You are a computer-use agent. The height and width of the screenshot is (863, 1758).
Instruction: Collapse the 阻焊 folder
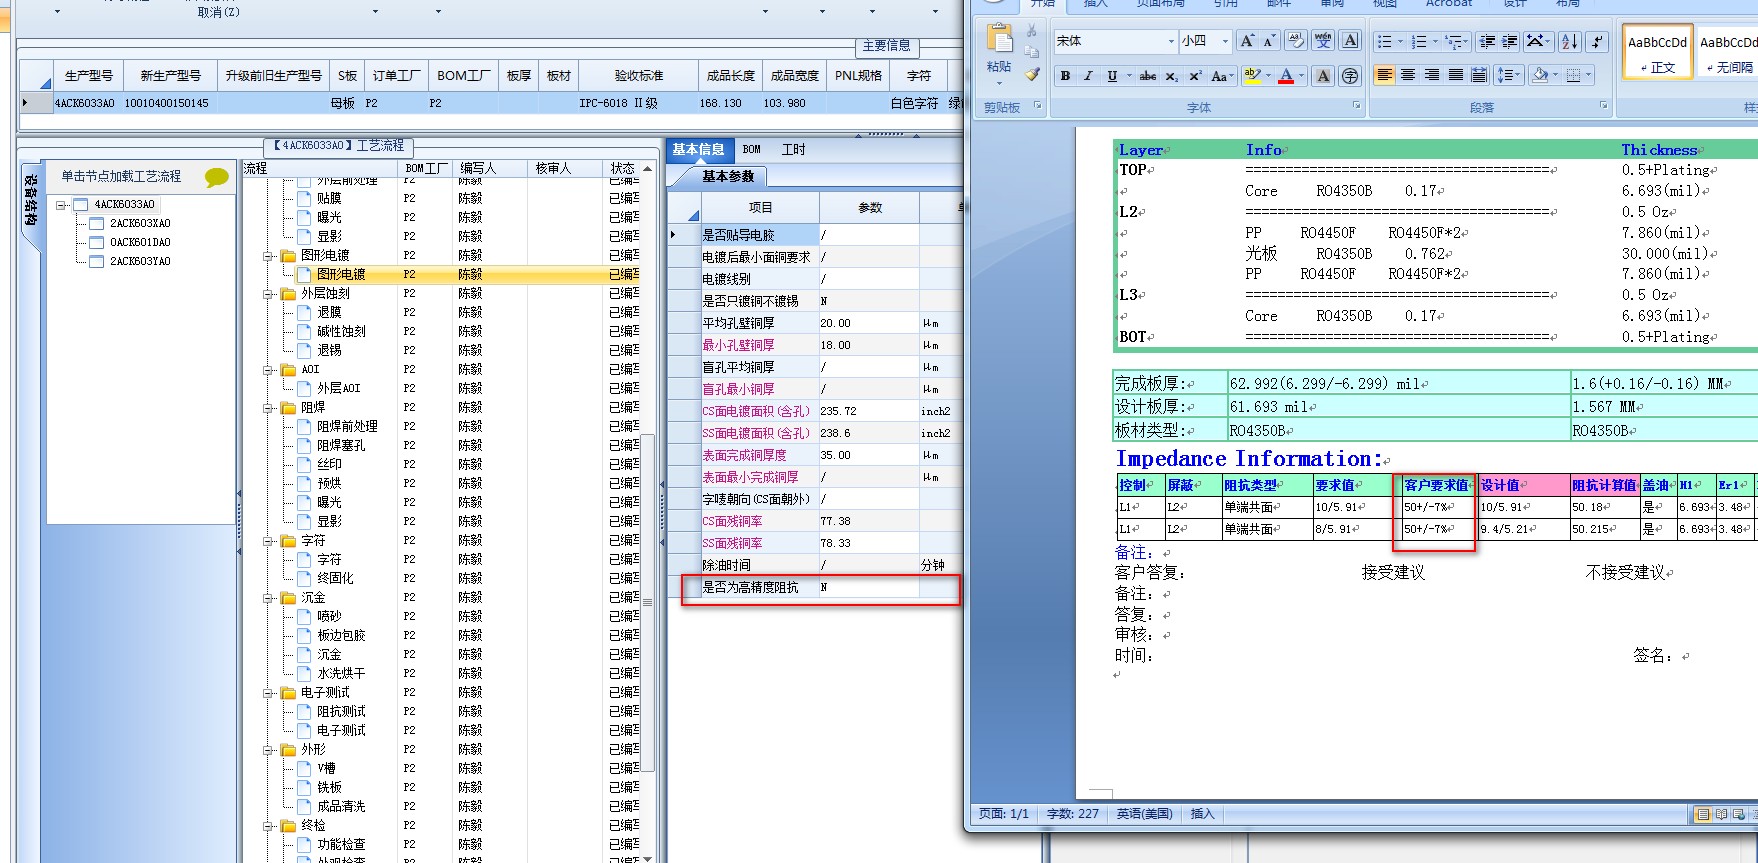point(268,408)
